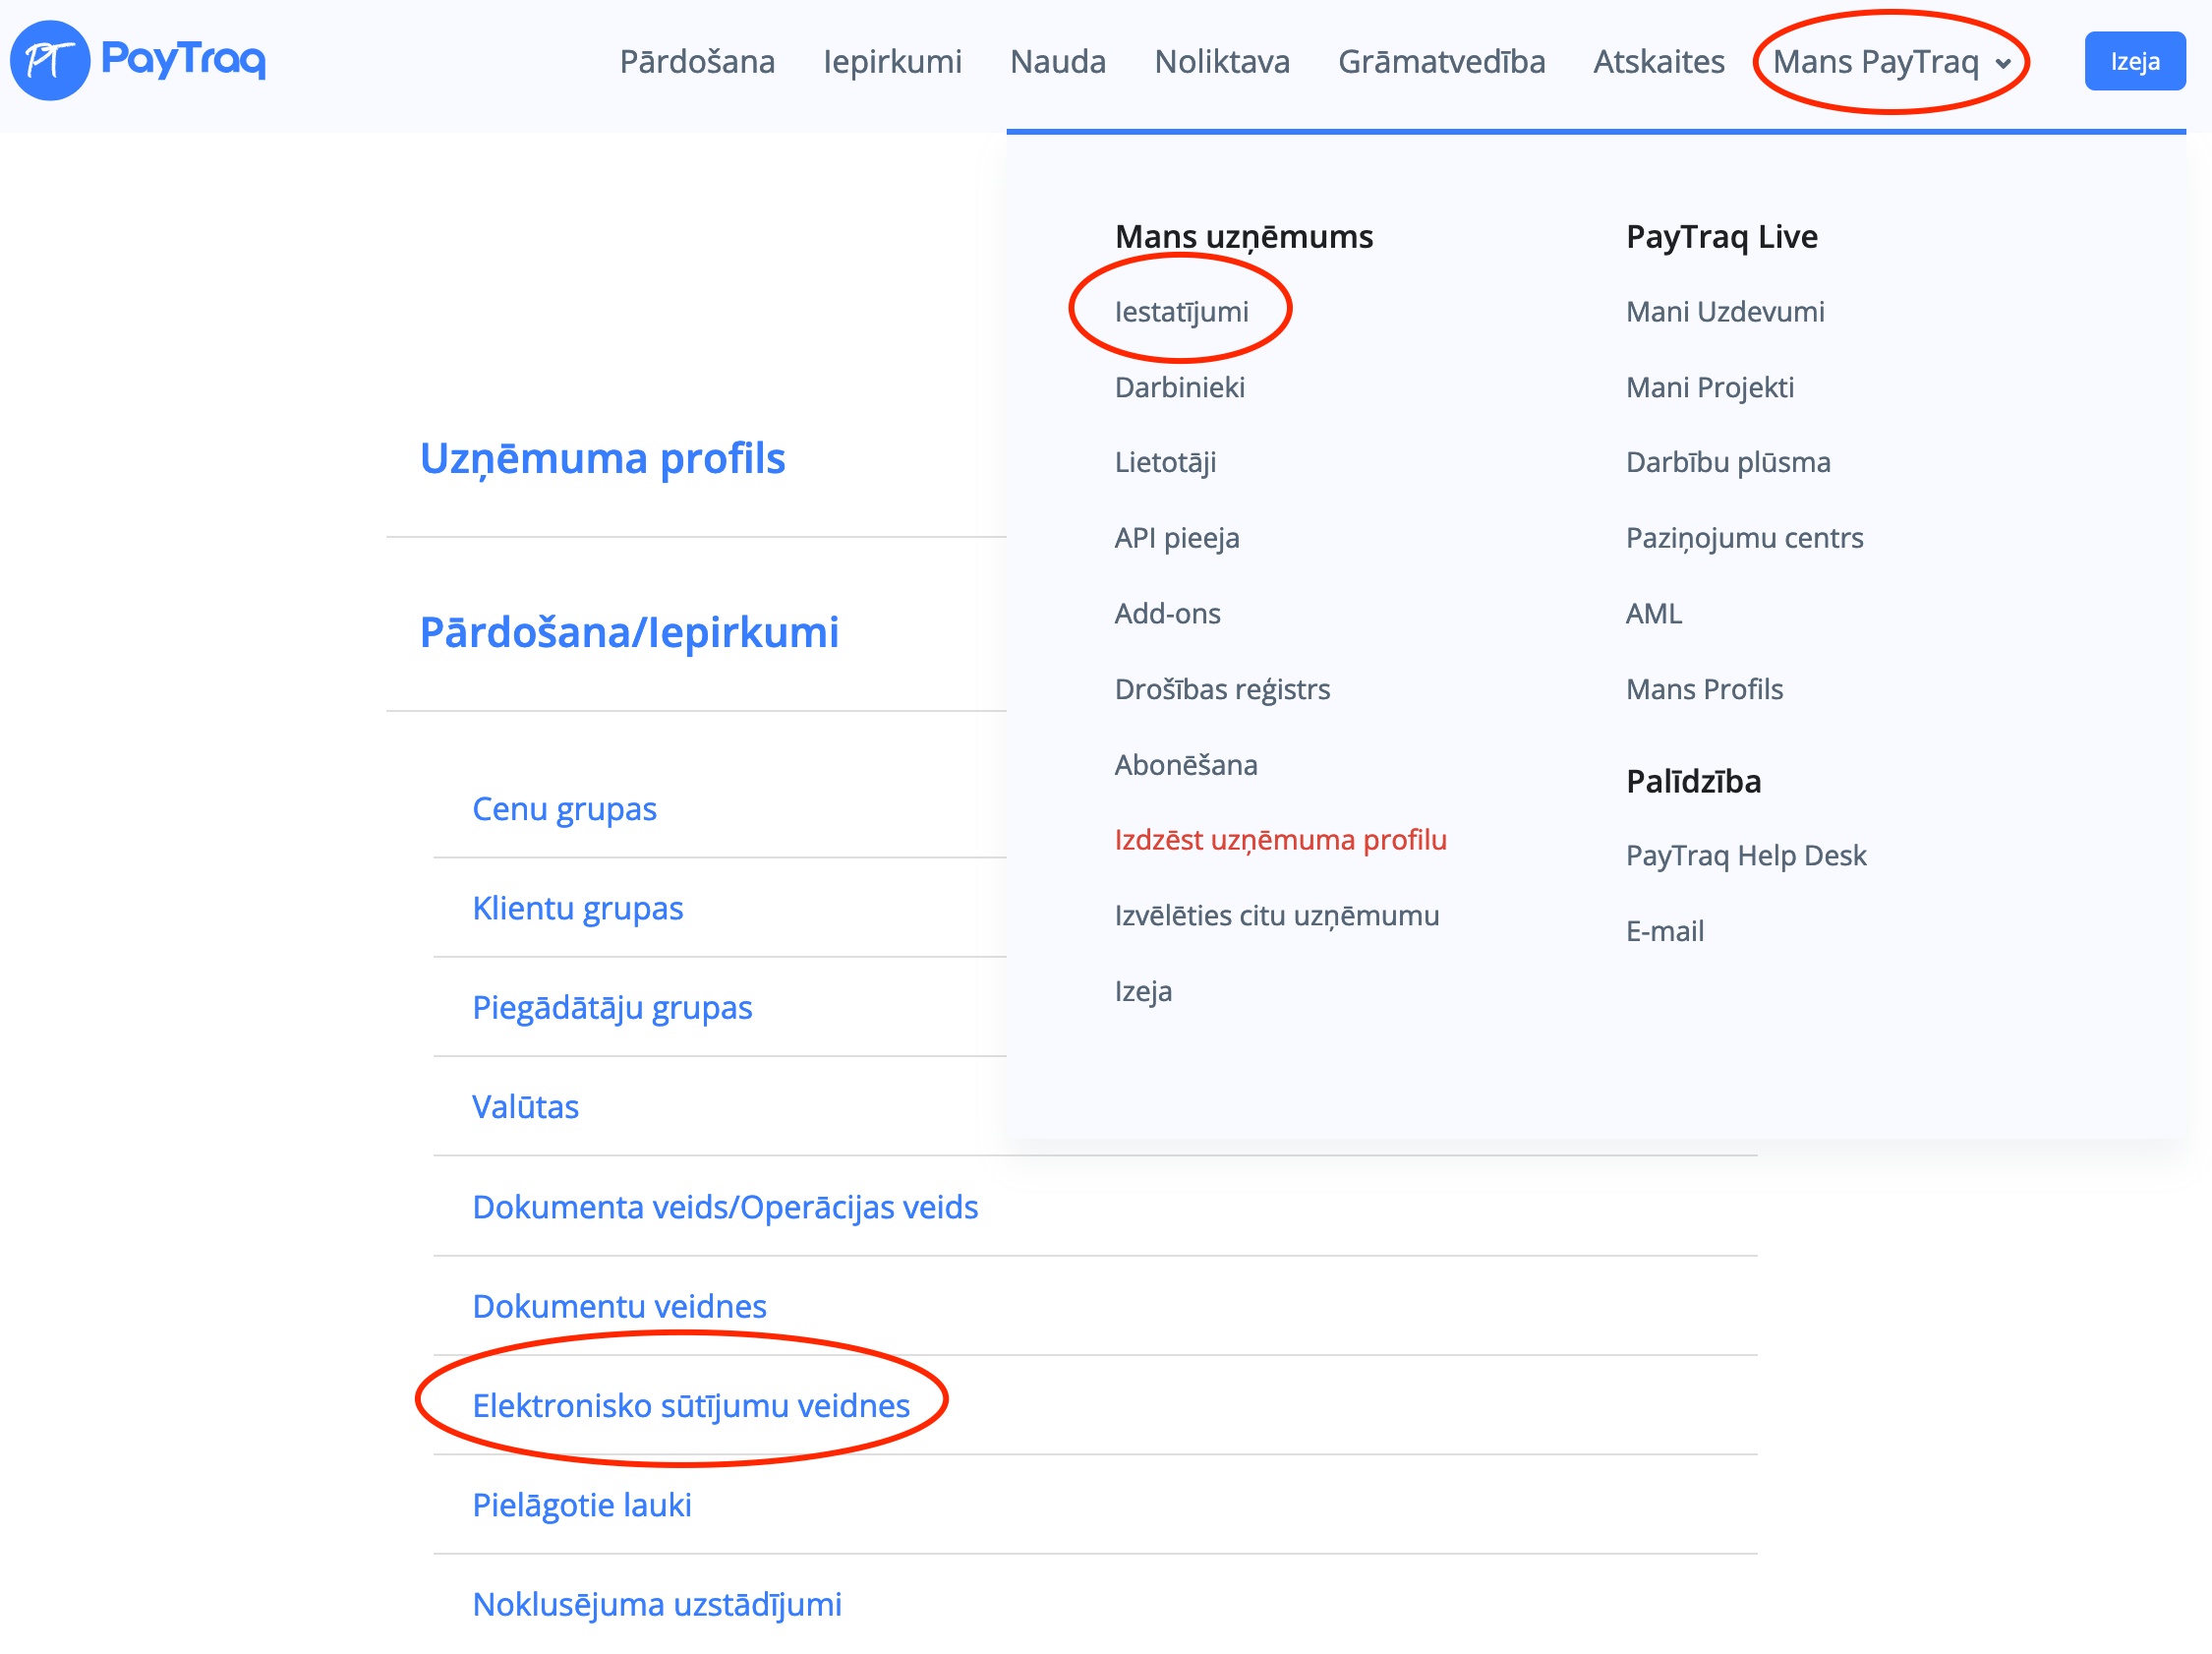Image resolution: width=2212 pixels, height=1654 pixels.
Task: Open Noklusējuma uzstādījumi link
Action: point(656,1605)
